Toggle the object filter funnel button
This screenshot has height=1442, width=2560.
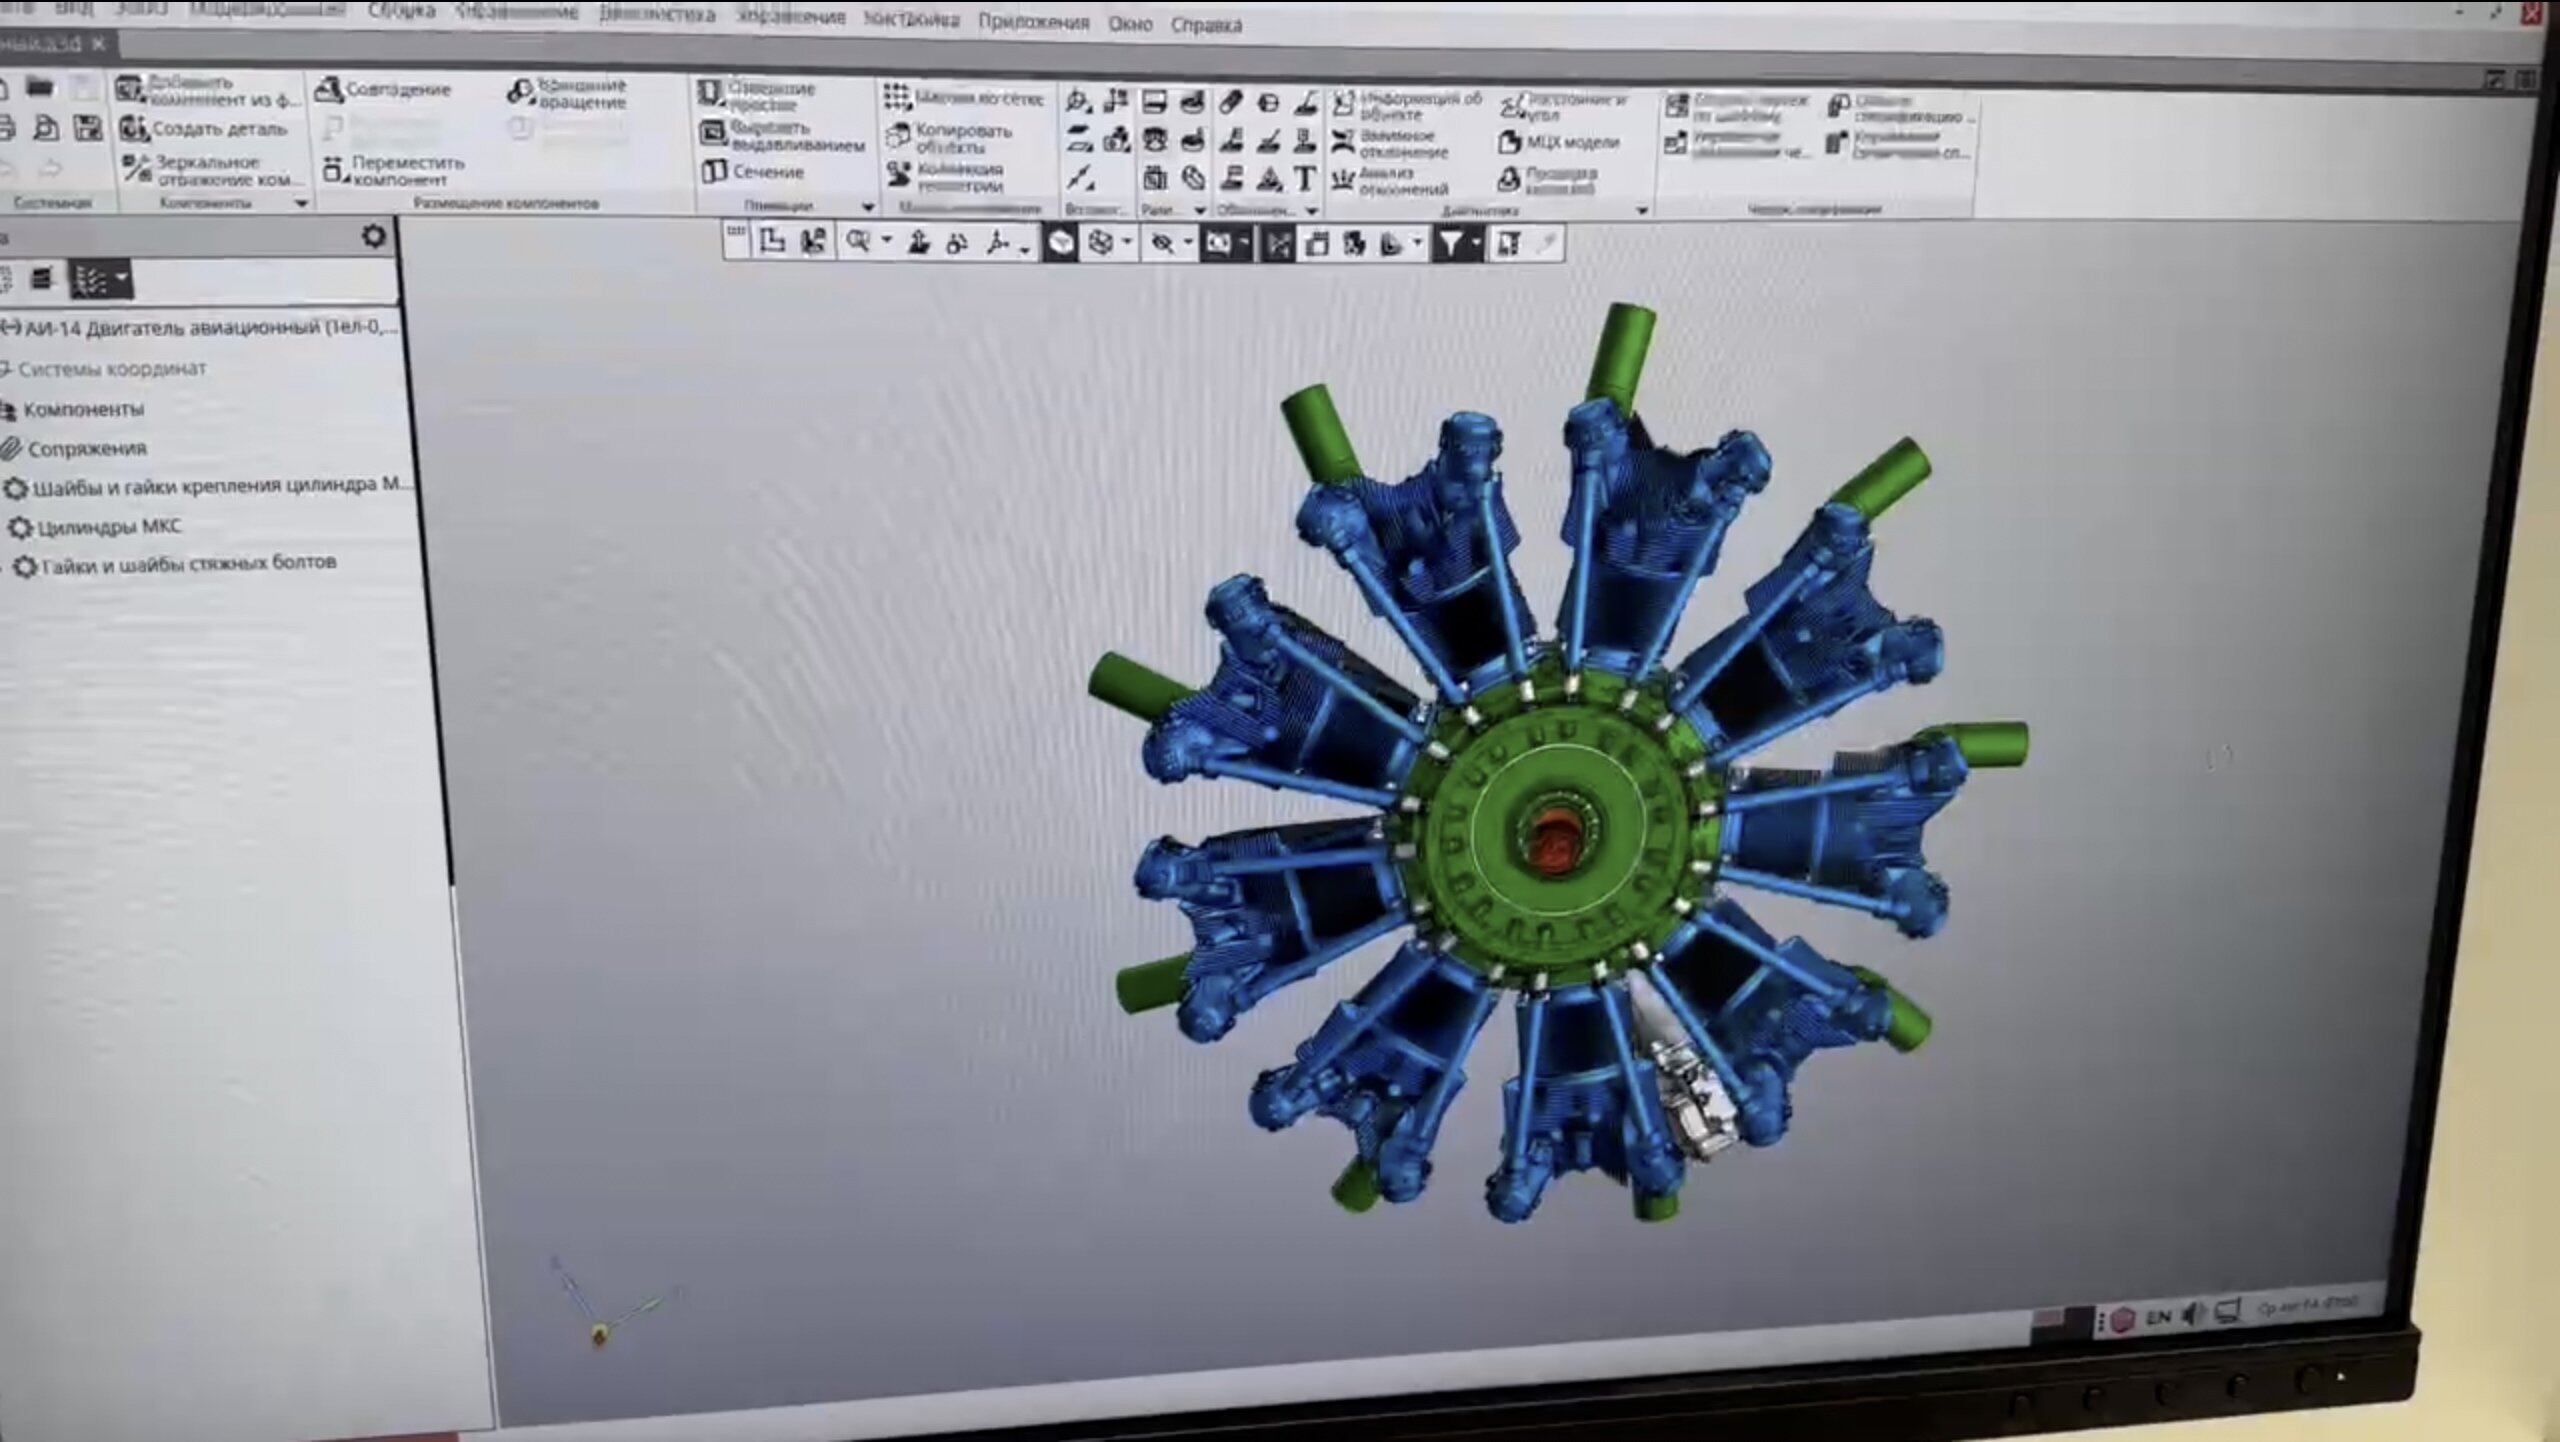[1449, 243]
